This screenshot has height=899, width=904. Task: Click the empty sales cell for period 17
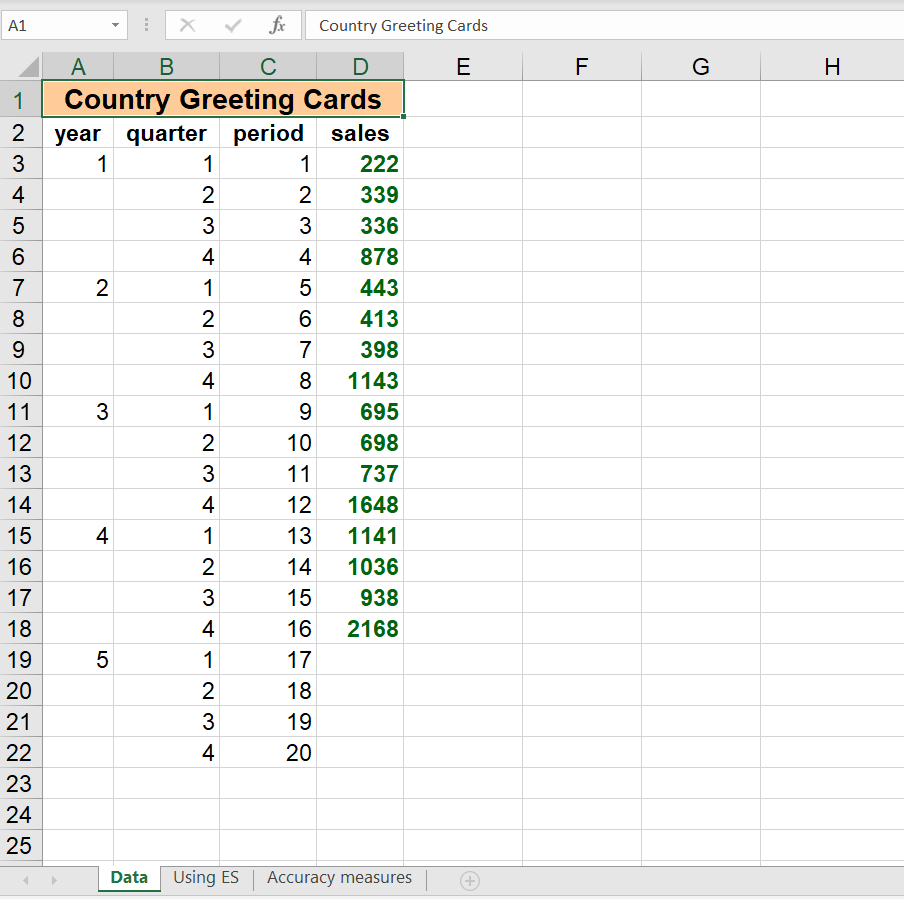pos(360,660)
